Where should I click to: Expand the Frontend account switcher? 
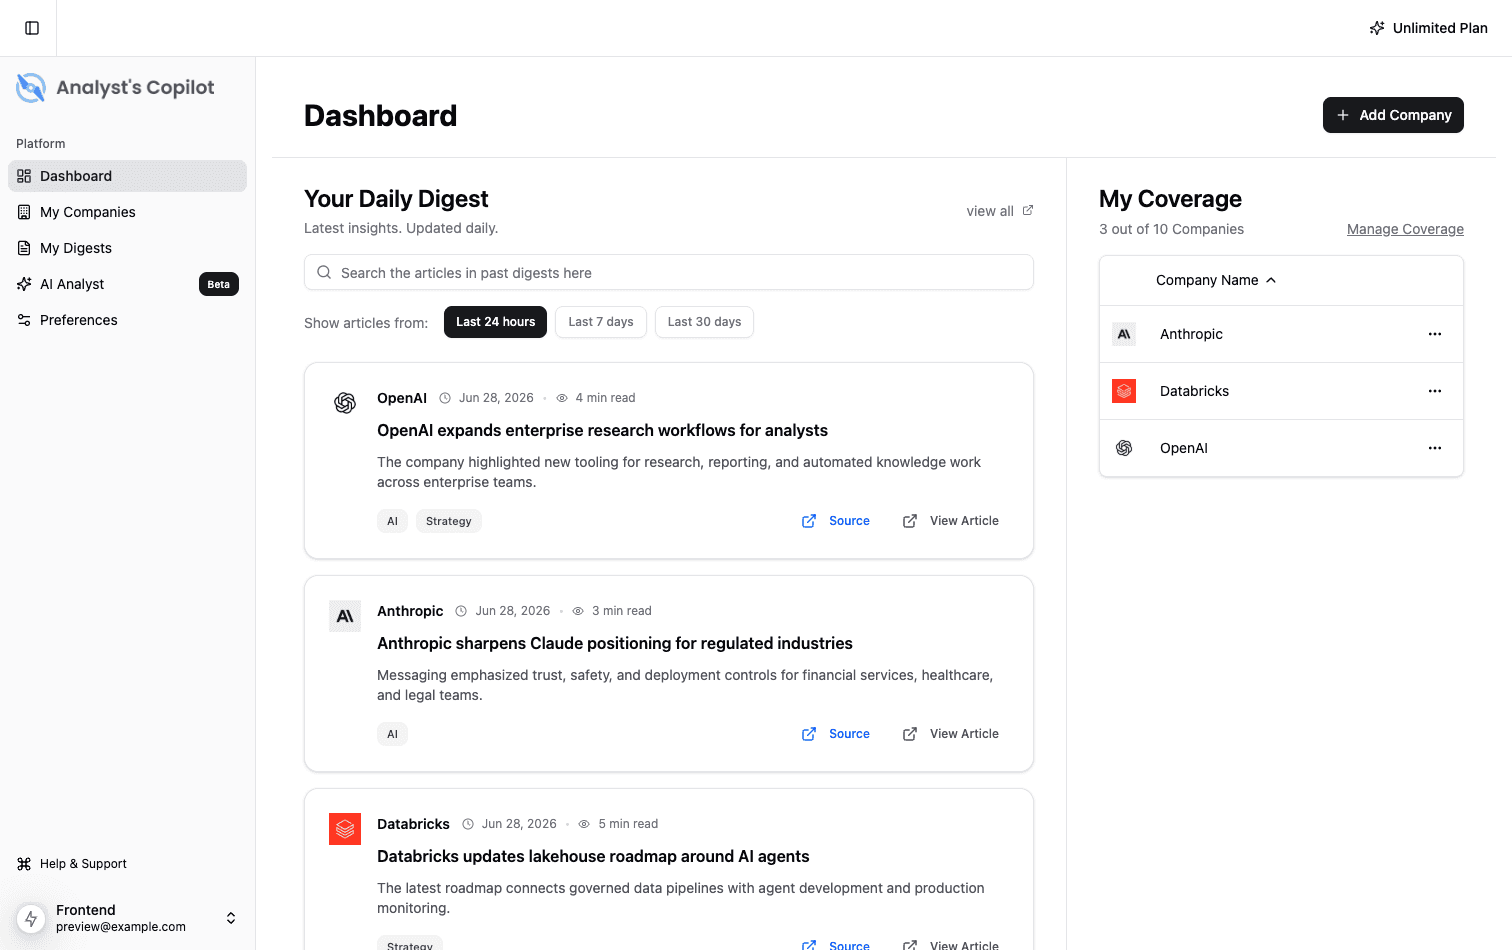pyautogui.click(x=231, y=918)
